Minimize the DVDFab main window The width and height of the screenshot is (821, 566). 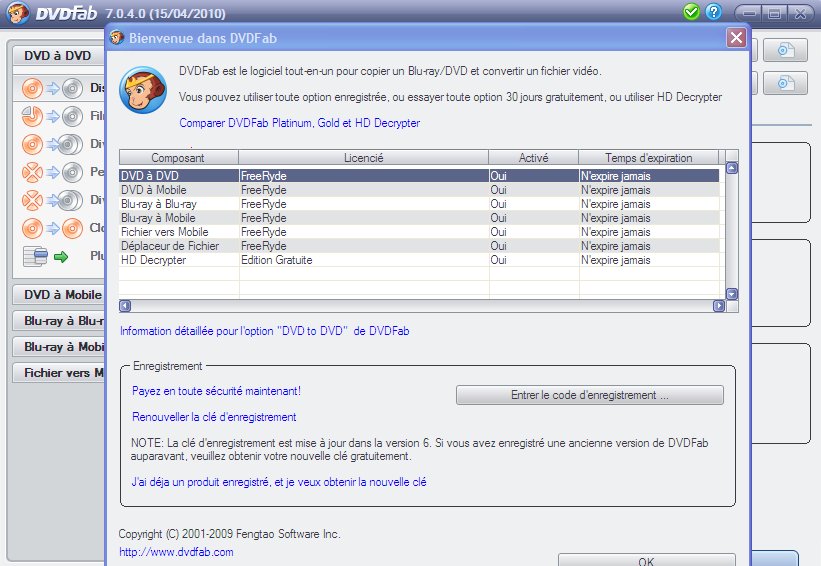(x=750, y=14)
